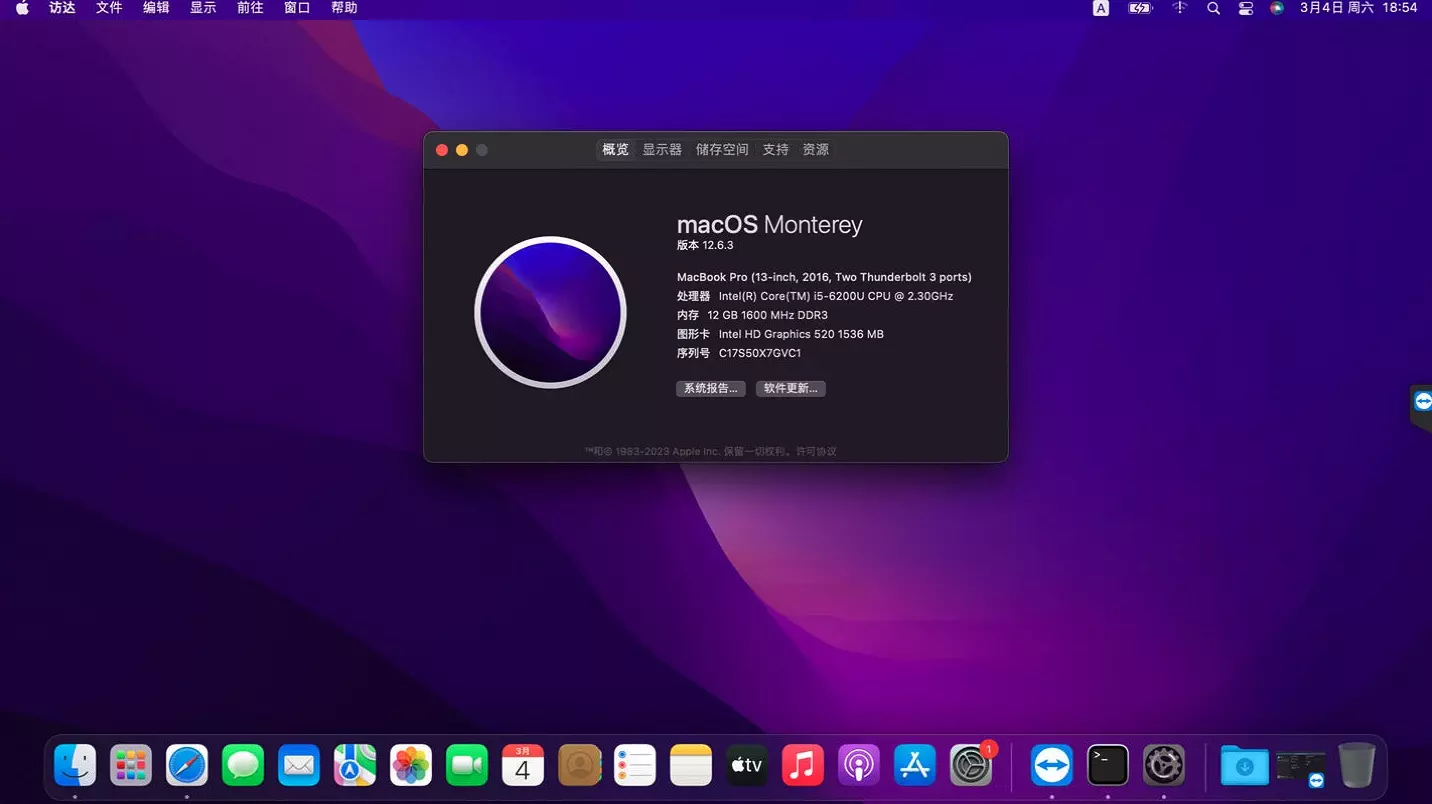Open the 前往 menu
1432x804 pixels.
(249, 8)
